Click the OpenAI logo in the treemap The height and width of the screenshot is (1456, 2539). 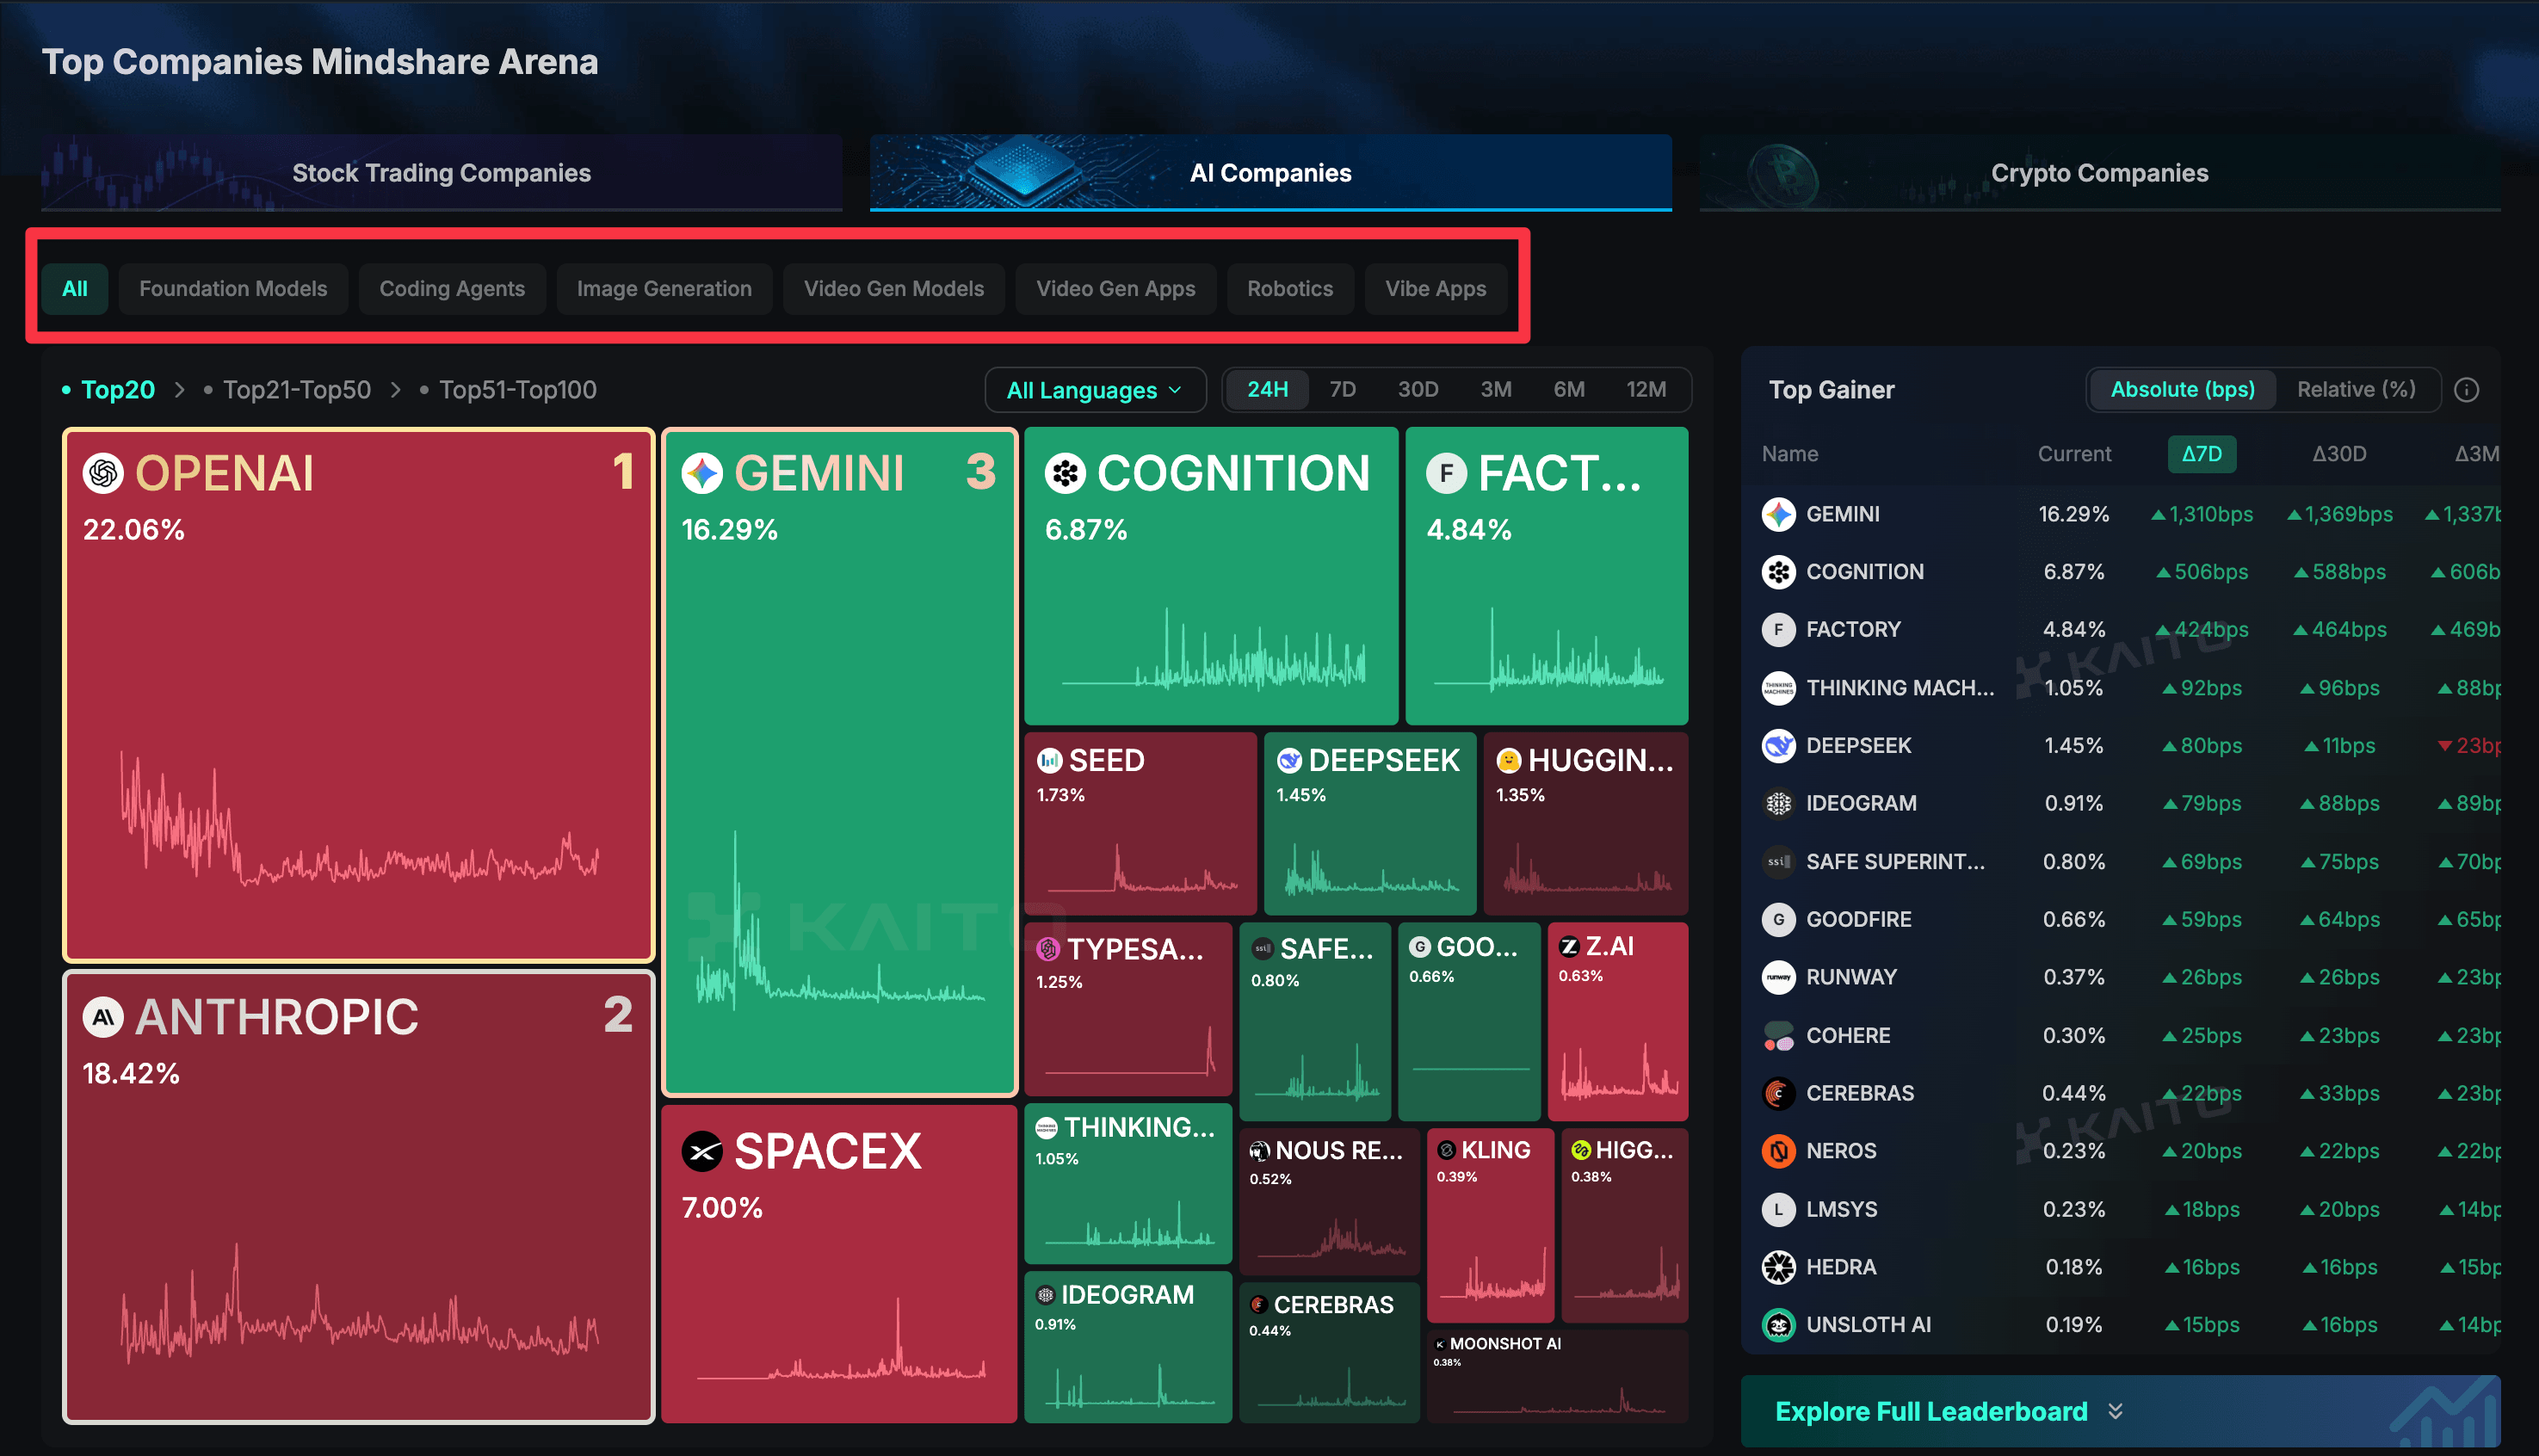[x=103, y=473]
